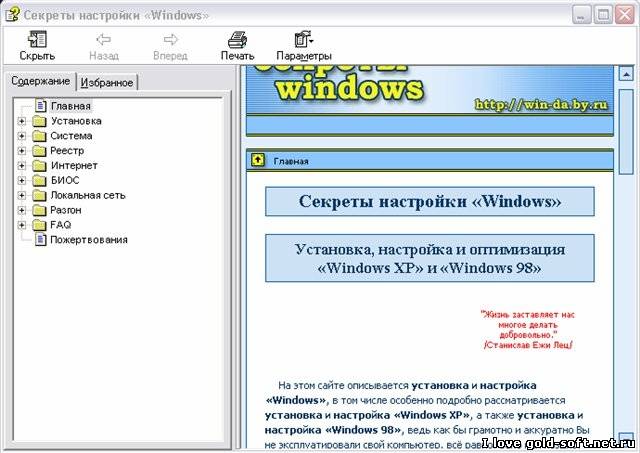
Task: Click the Разгон folder icon
Action: [39, 210]
